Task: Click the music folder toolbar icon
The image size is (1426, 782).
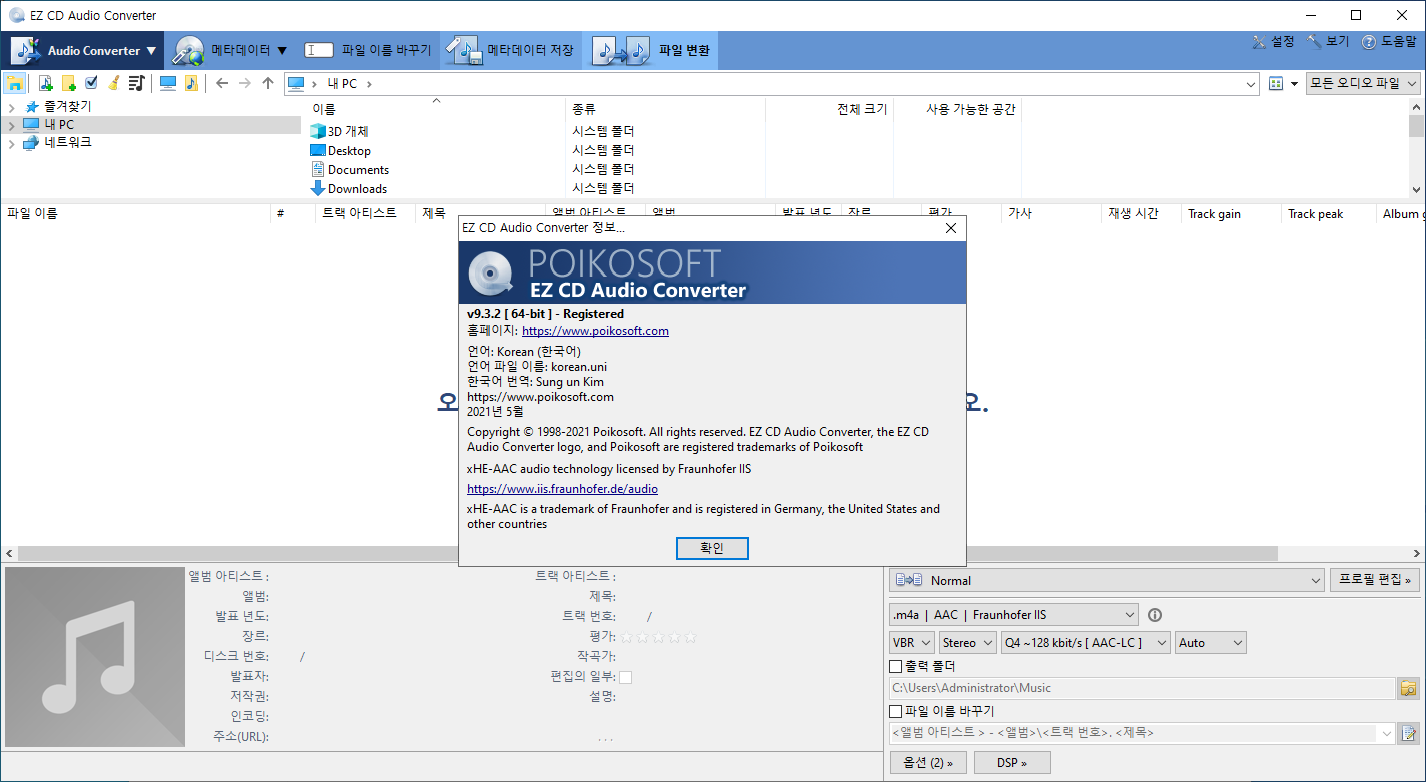Action: click(x=191, y=83)
